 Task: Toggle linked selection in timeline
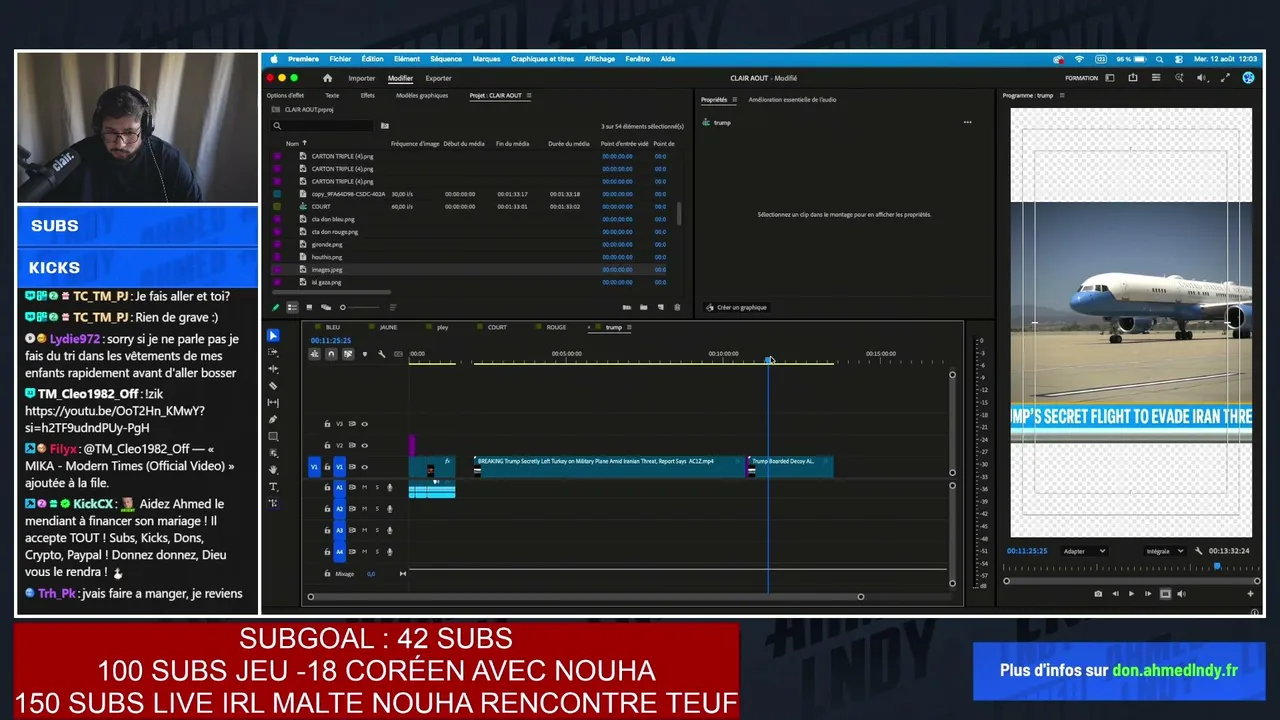348,354
